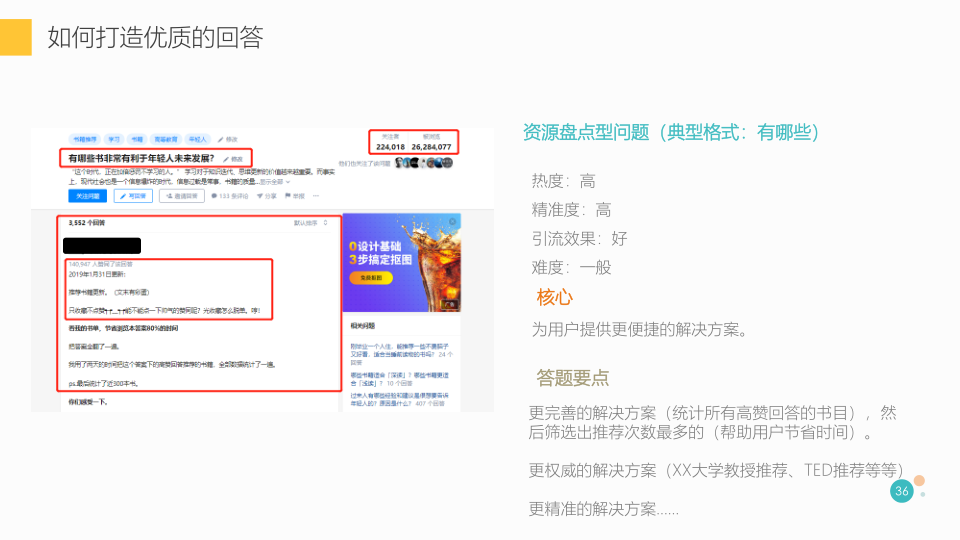Click the 2019年1月31日更新 line
Image resolution: width=960 pixels, height=540 pixels.
click(97, 274)
